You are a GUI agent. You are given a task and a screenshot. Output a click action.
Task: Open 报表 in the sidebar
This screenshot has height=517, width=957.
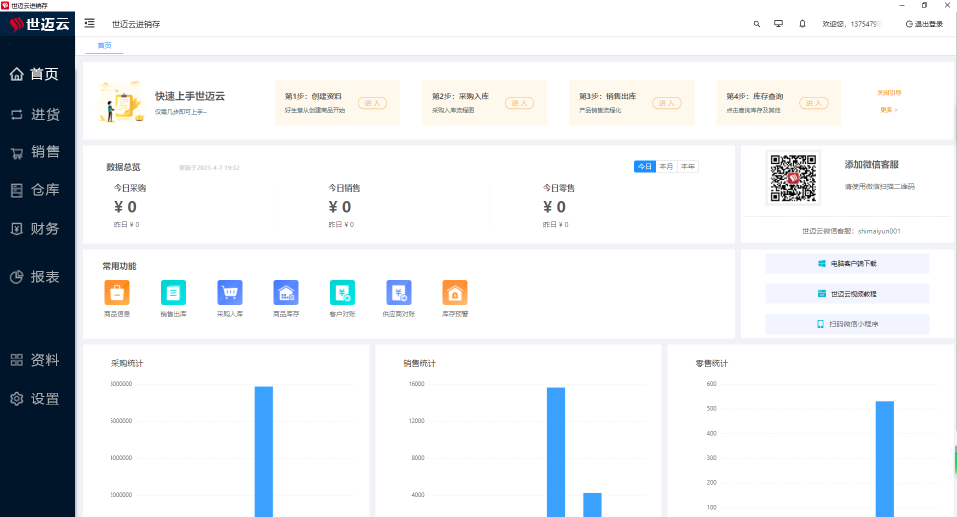point(37,277)
